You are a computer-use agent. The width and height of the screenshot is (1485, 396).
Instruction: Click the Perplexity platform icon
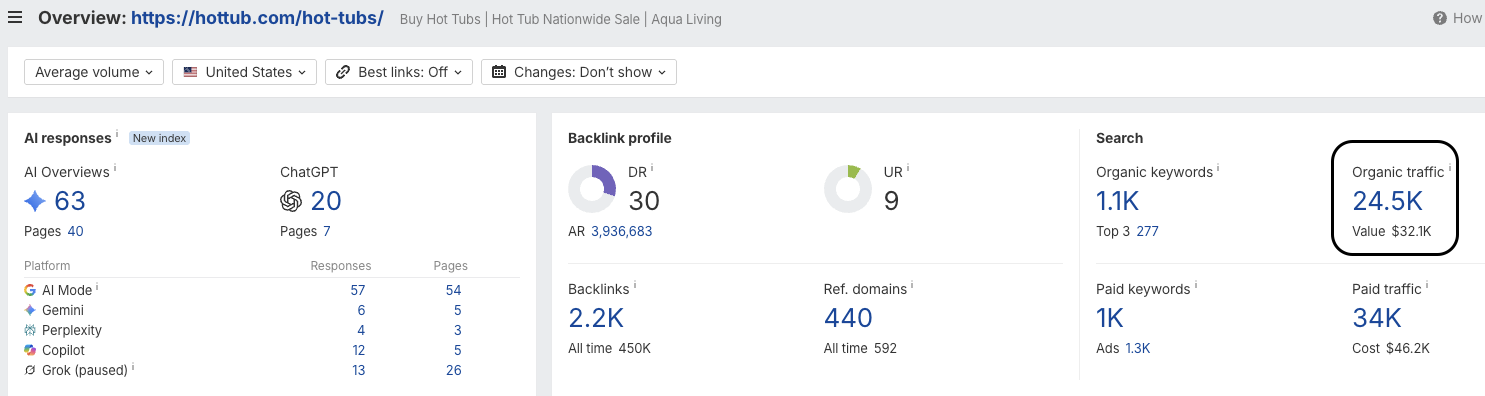[30, 330]
